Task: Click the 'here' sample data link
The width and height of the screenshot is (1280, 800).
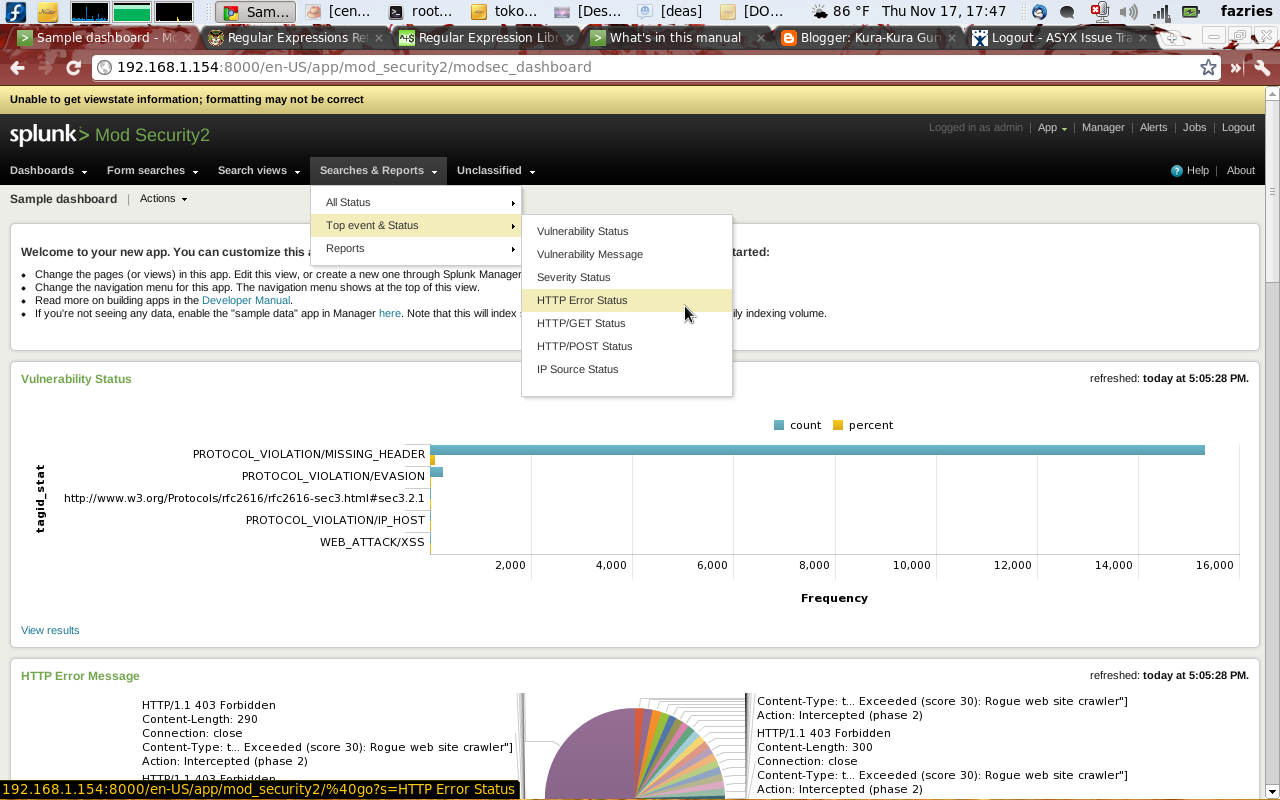Action: (x=389, y=314)
